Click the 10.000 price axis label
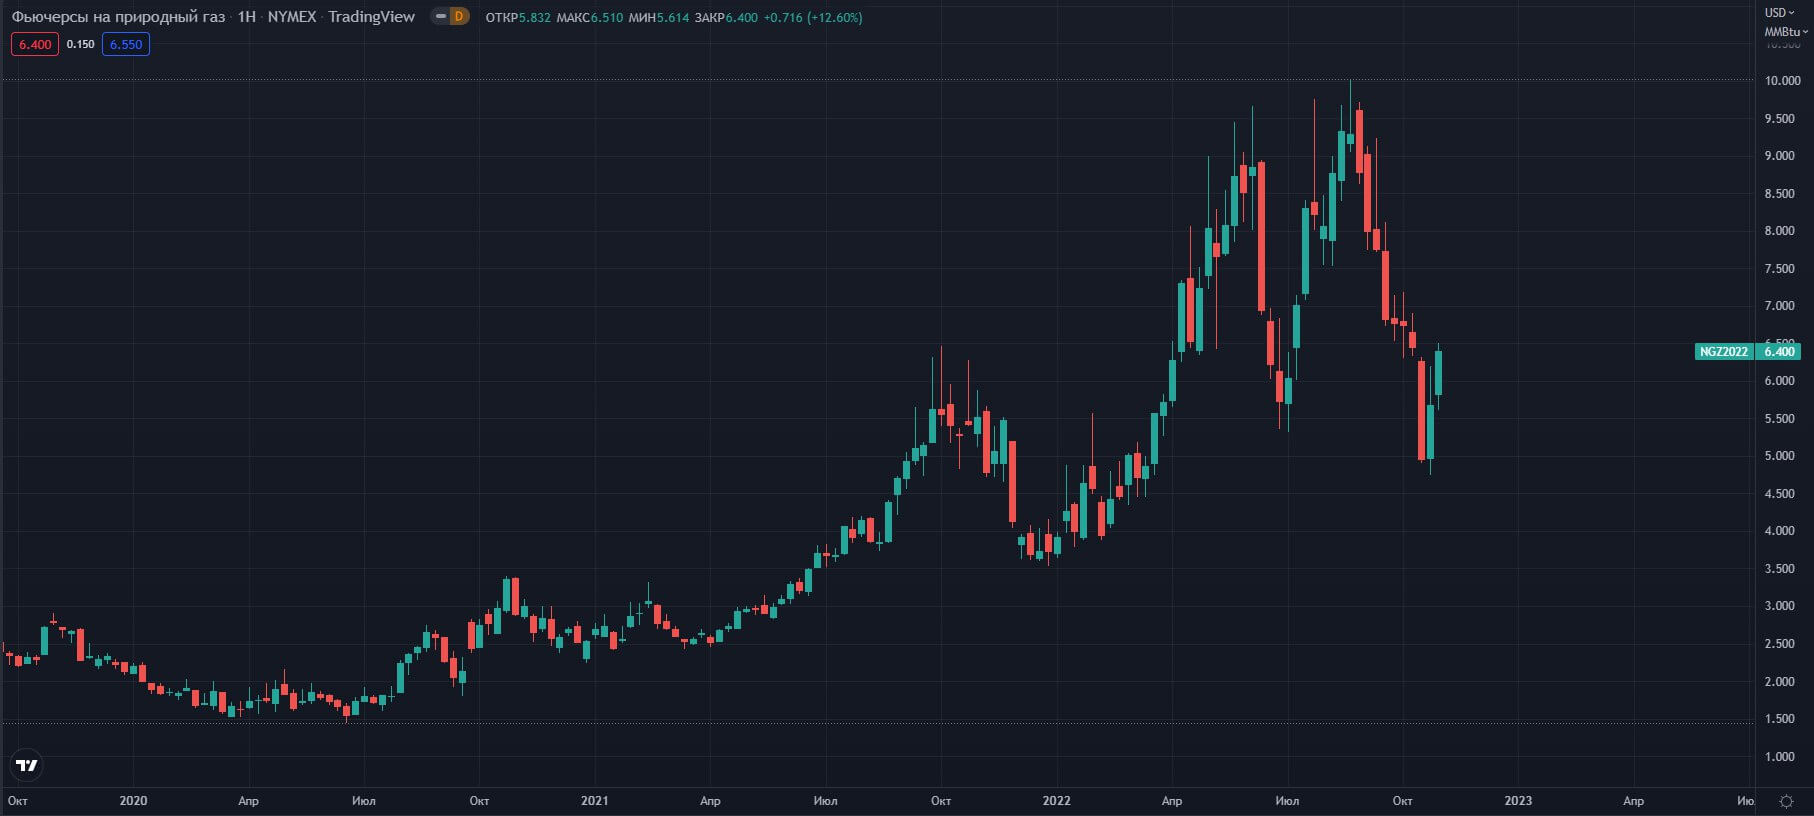 pos(1783,81)
